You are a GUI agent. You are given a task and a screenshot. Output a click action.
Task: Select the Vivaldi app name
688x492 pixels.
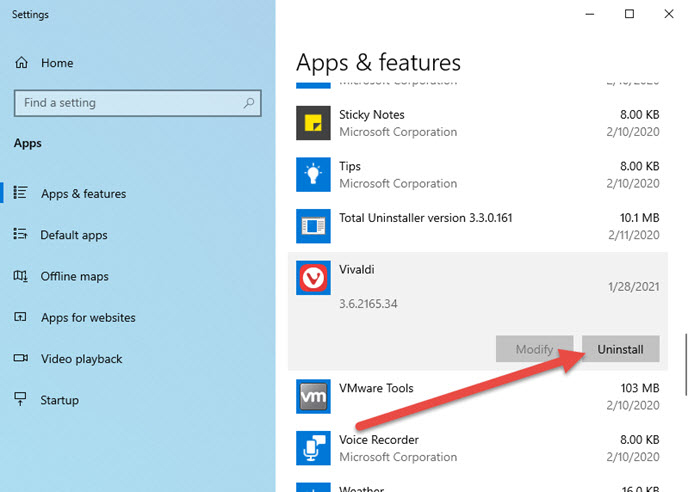coord(357,269)
